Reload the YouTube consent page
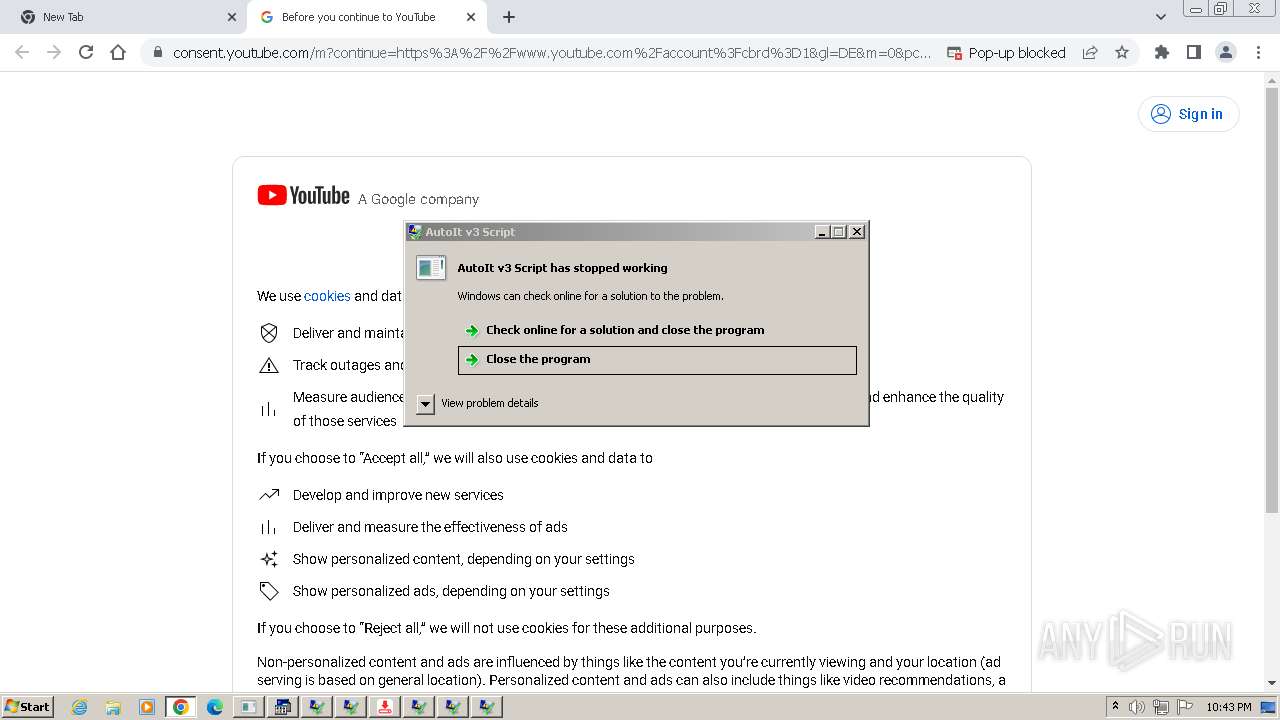 86,52
